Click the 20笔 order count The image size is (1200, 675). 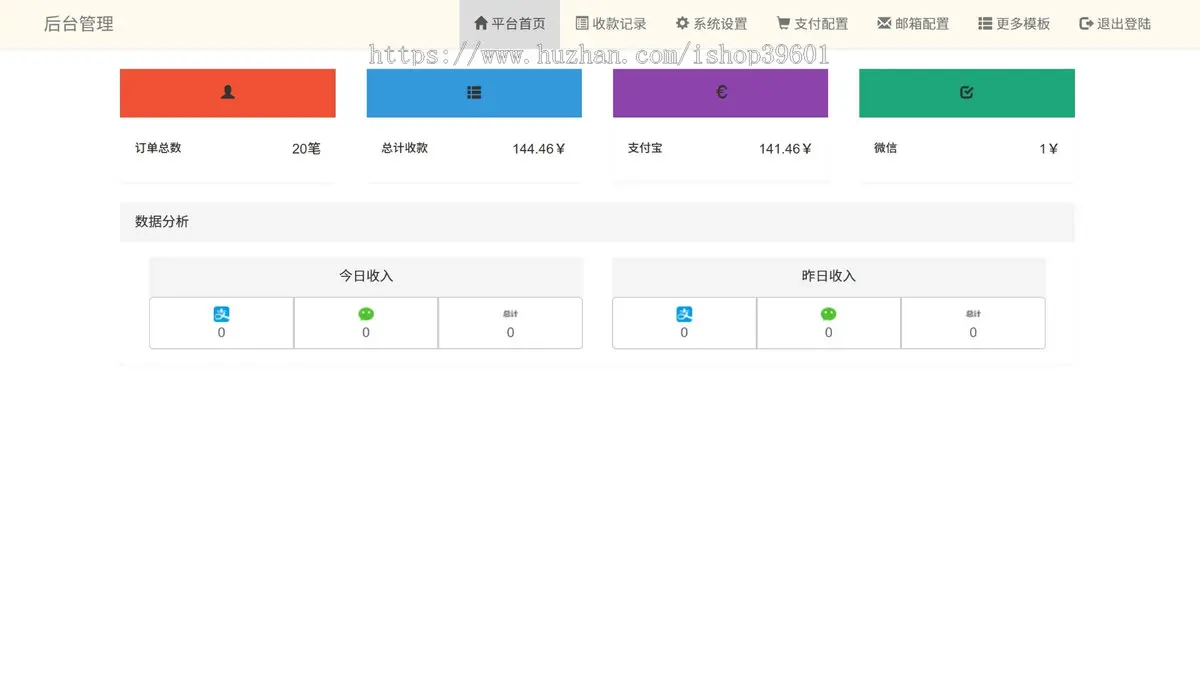click(306, 149)
